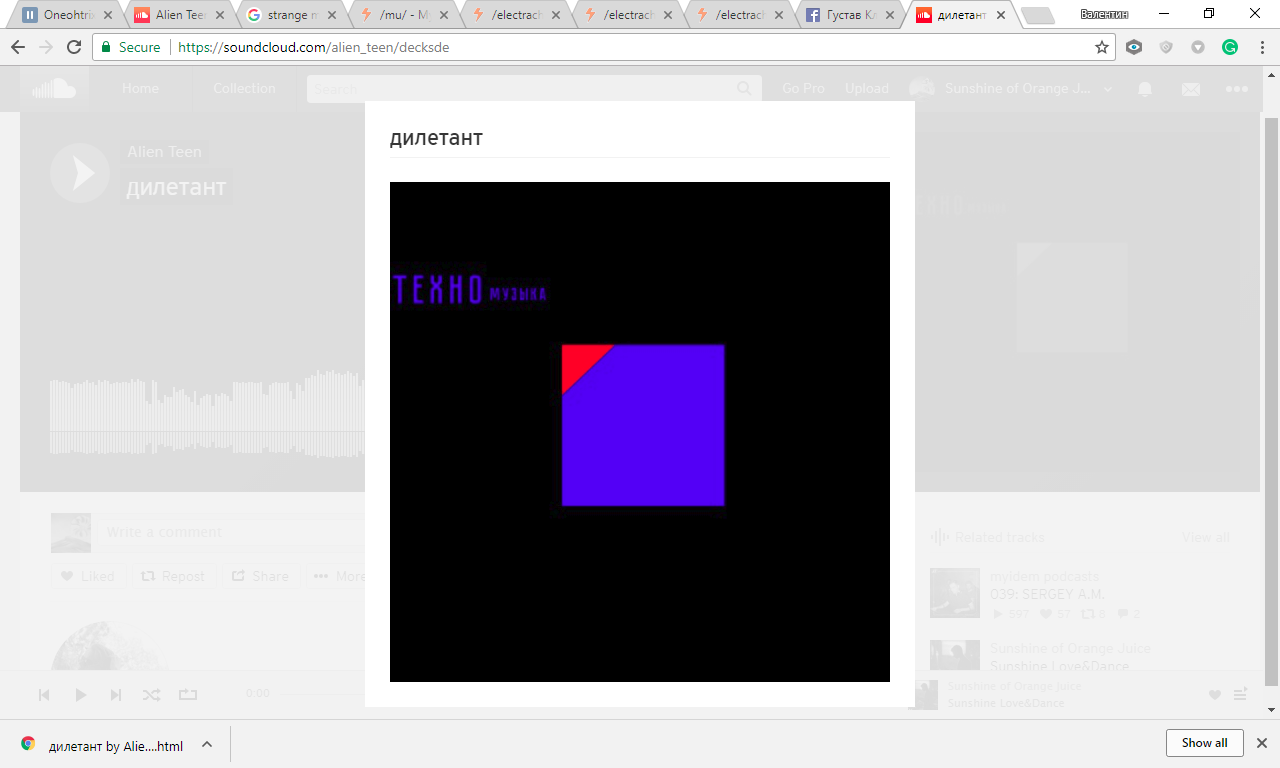The height and width of the screenshot is (768, 1280).
Task: Go to SoundCloud Home
Action: coord(140,88)
